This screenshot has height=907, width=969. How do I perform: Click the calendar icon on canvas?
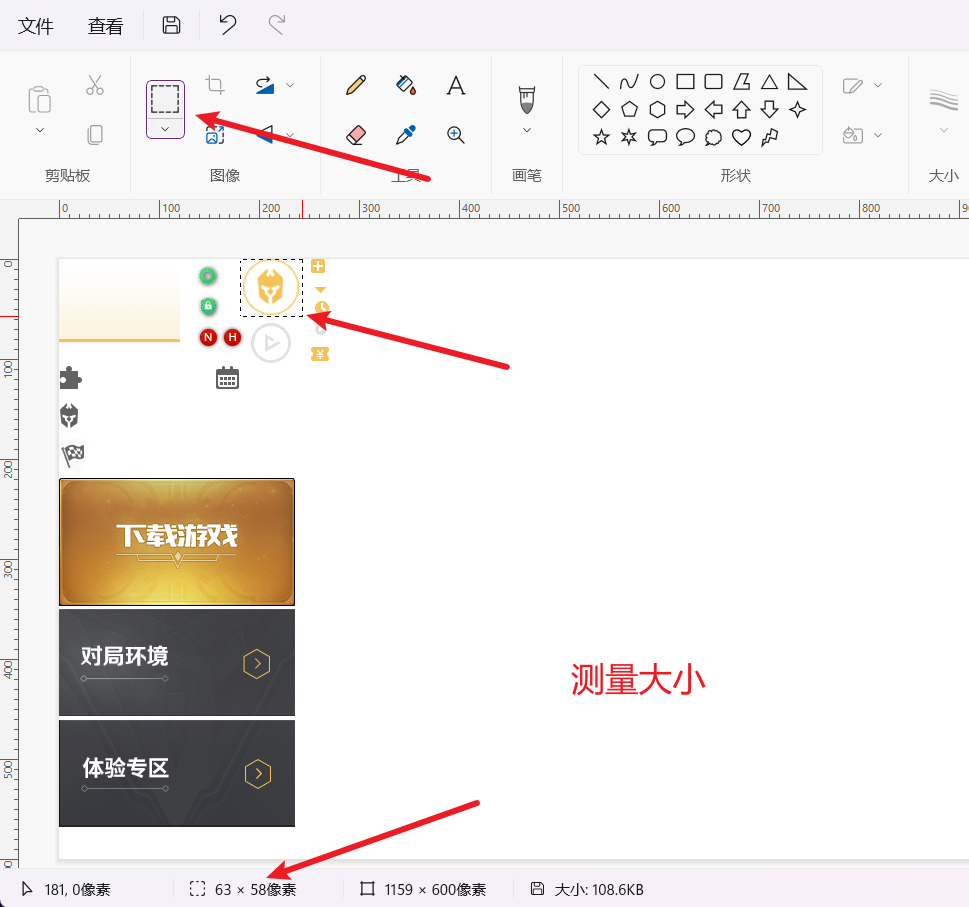227,378
